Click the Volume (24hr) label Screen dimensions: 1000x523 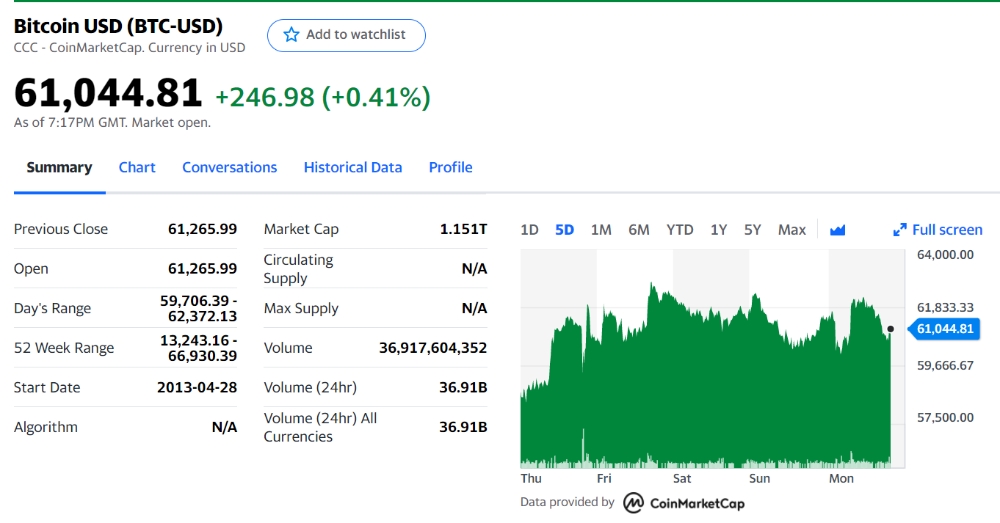(x=310, y=387)
